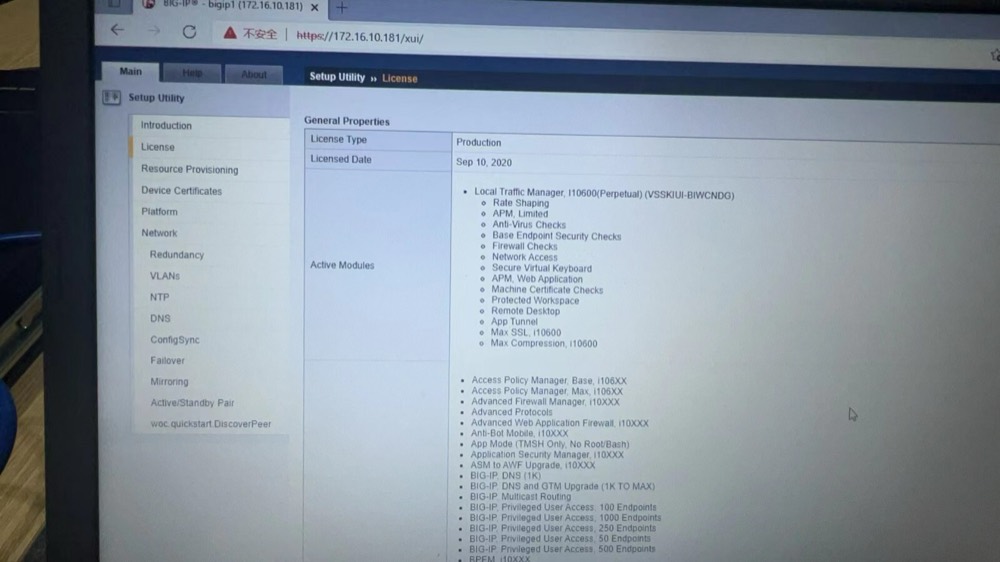Open a new browser tab
Viewport: 1000px width, 562px height.
(x=342, y=8)
